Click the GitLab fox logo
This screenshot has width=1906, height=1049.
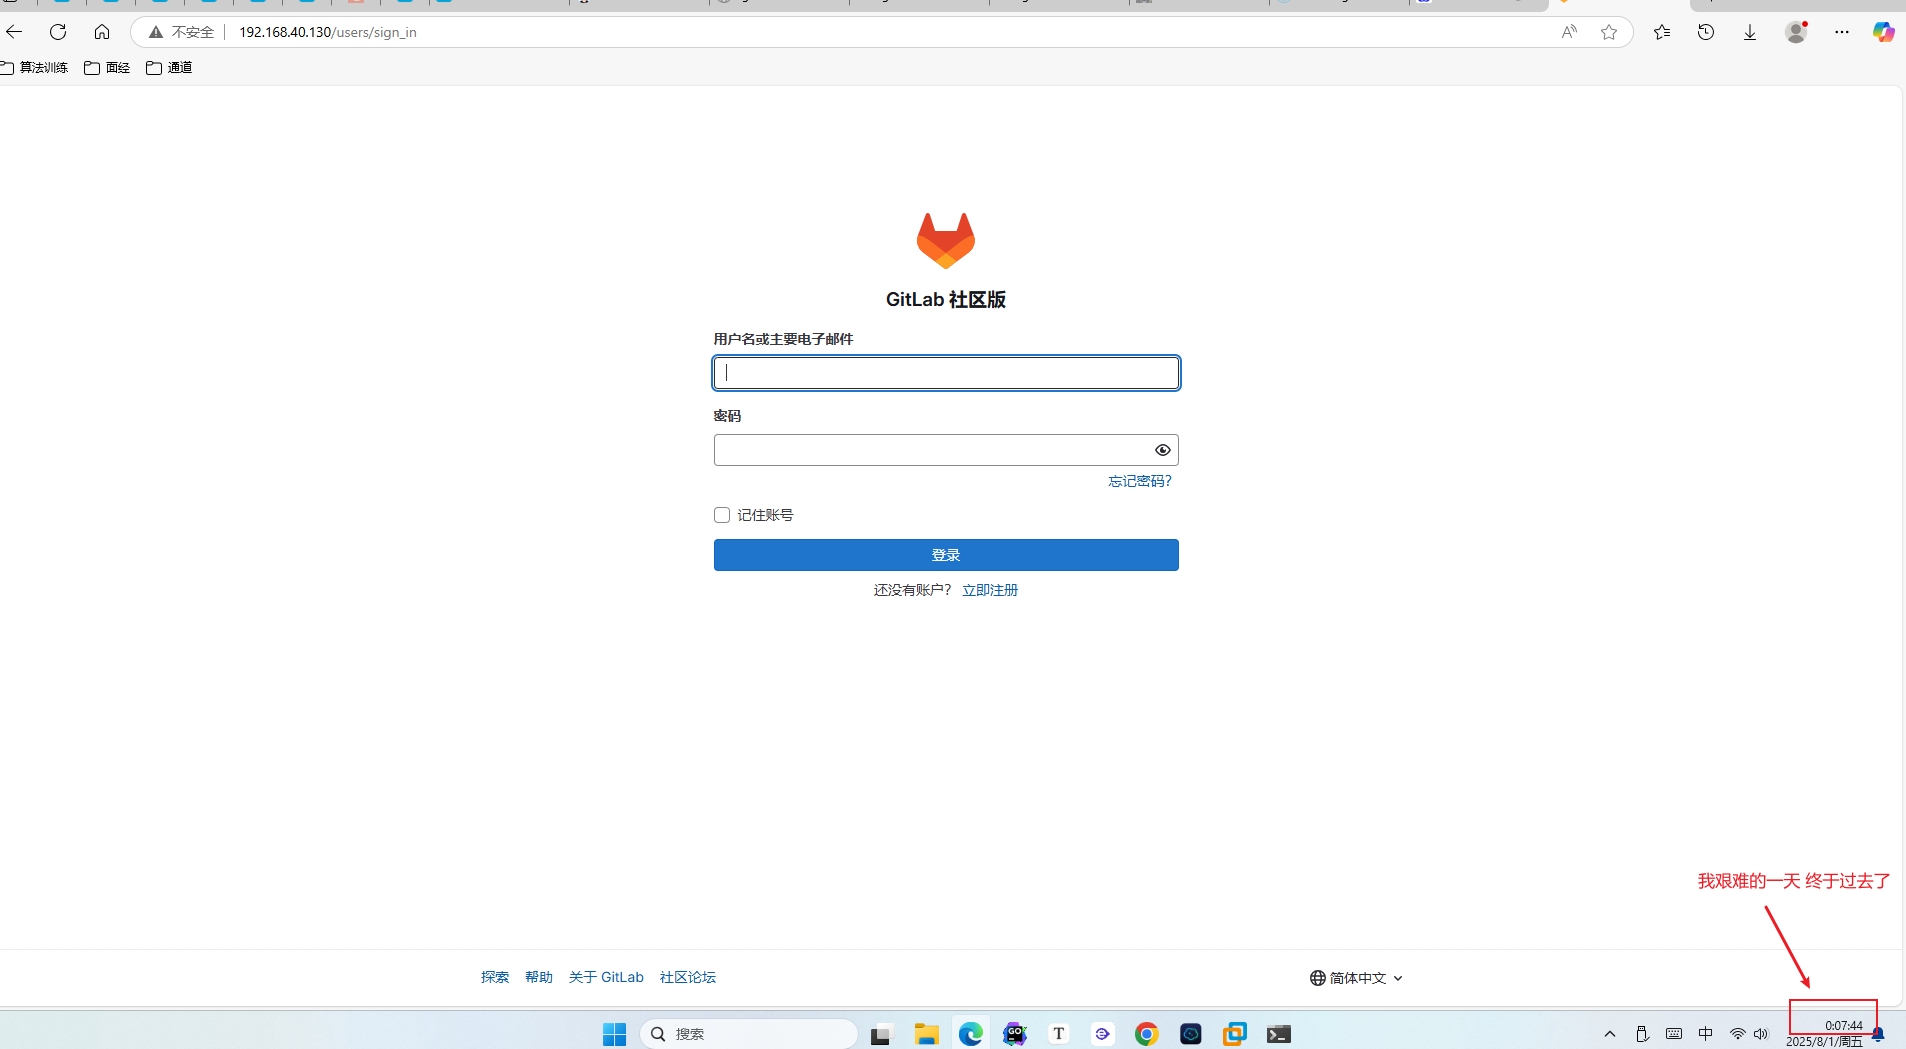pyautogui.click(x=946, y=240)
